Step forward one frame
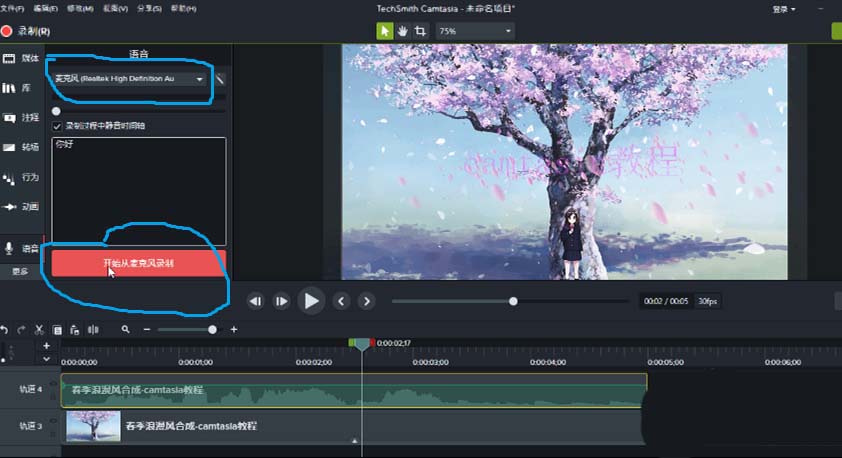This screenshot has height=458, width=842. point(281,301)
